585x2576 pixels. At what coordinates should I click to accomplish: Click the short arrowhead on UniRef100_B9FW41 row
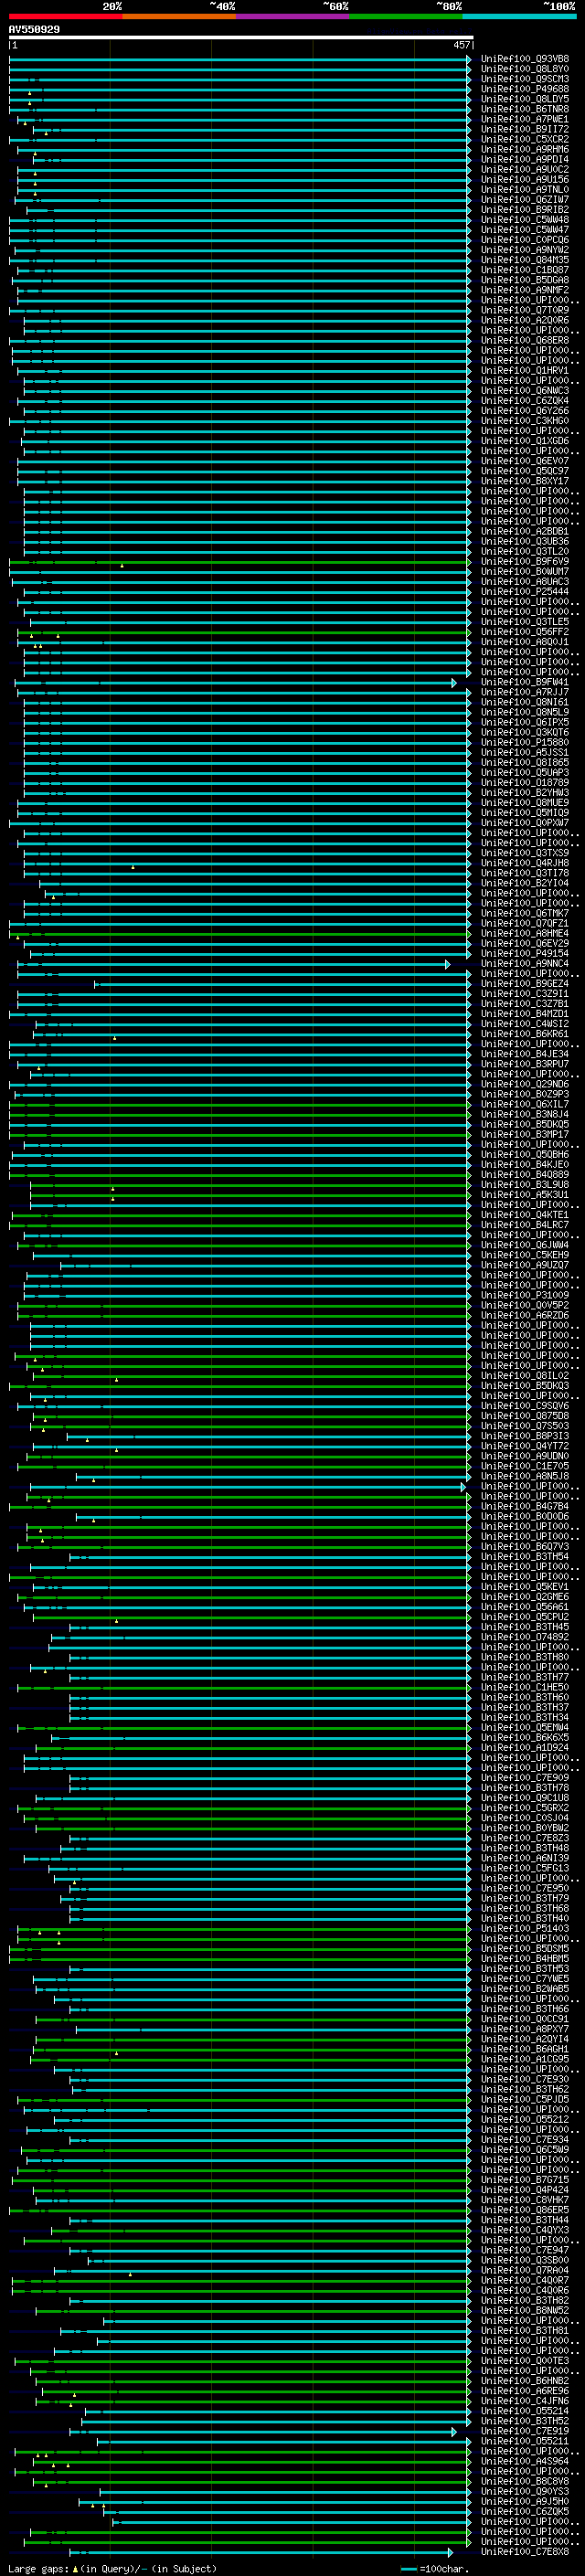click(x=453, y=683)
